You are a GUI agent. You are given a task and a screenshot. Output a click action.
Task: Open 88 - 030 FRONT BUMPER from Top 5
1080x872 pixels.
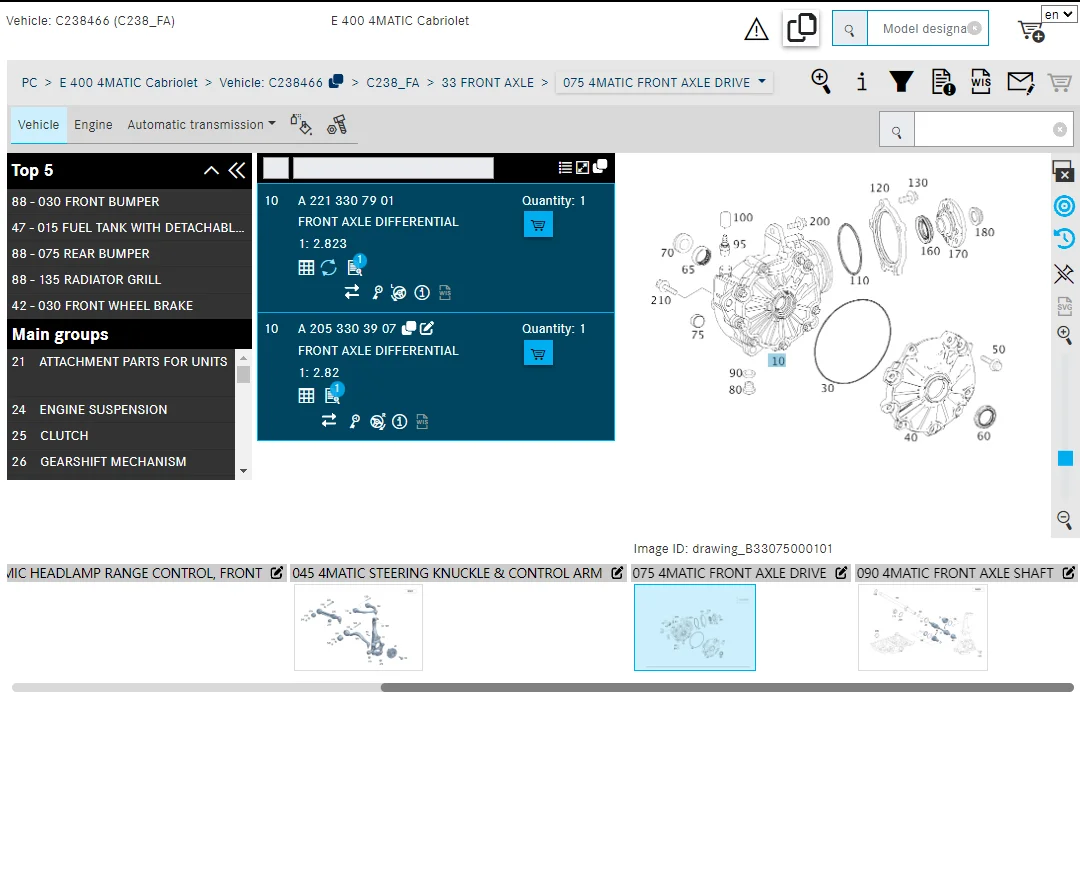coord(85,202)
